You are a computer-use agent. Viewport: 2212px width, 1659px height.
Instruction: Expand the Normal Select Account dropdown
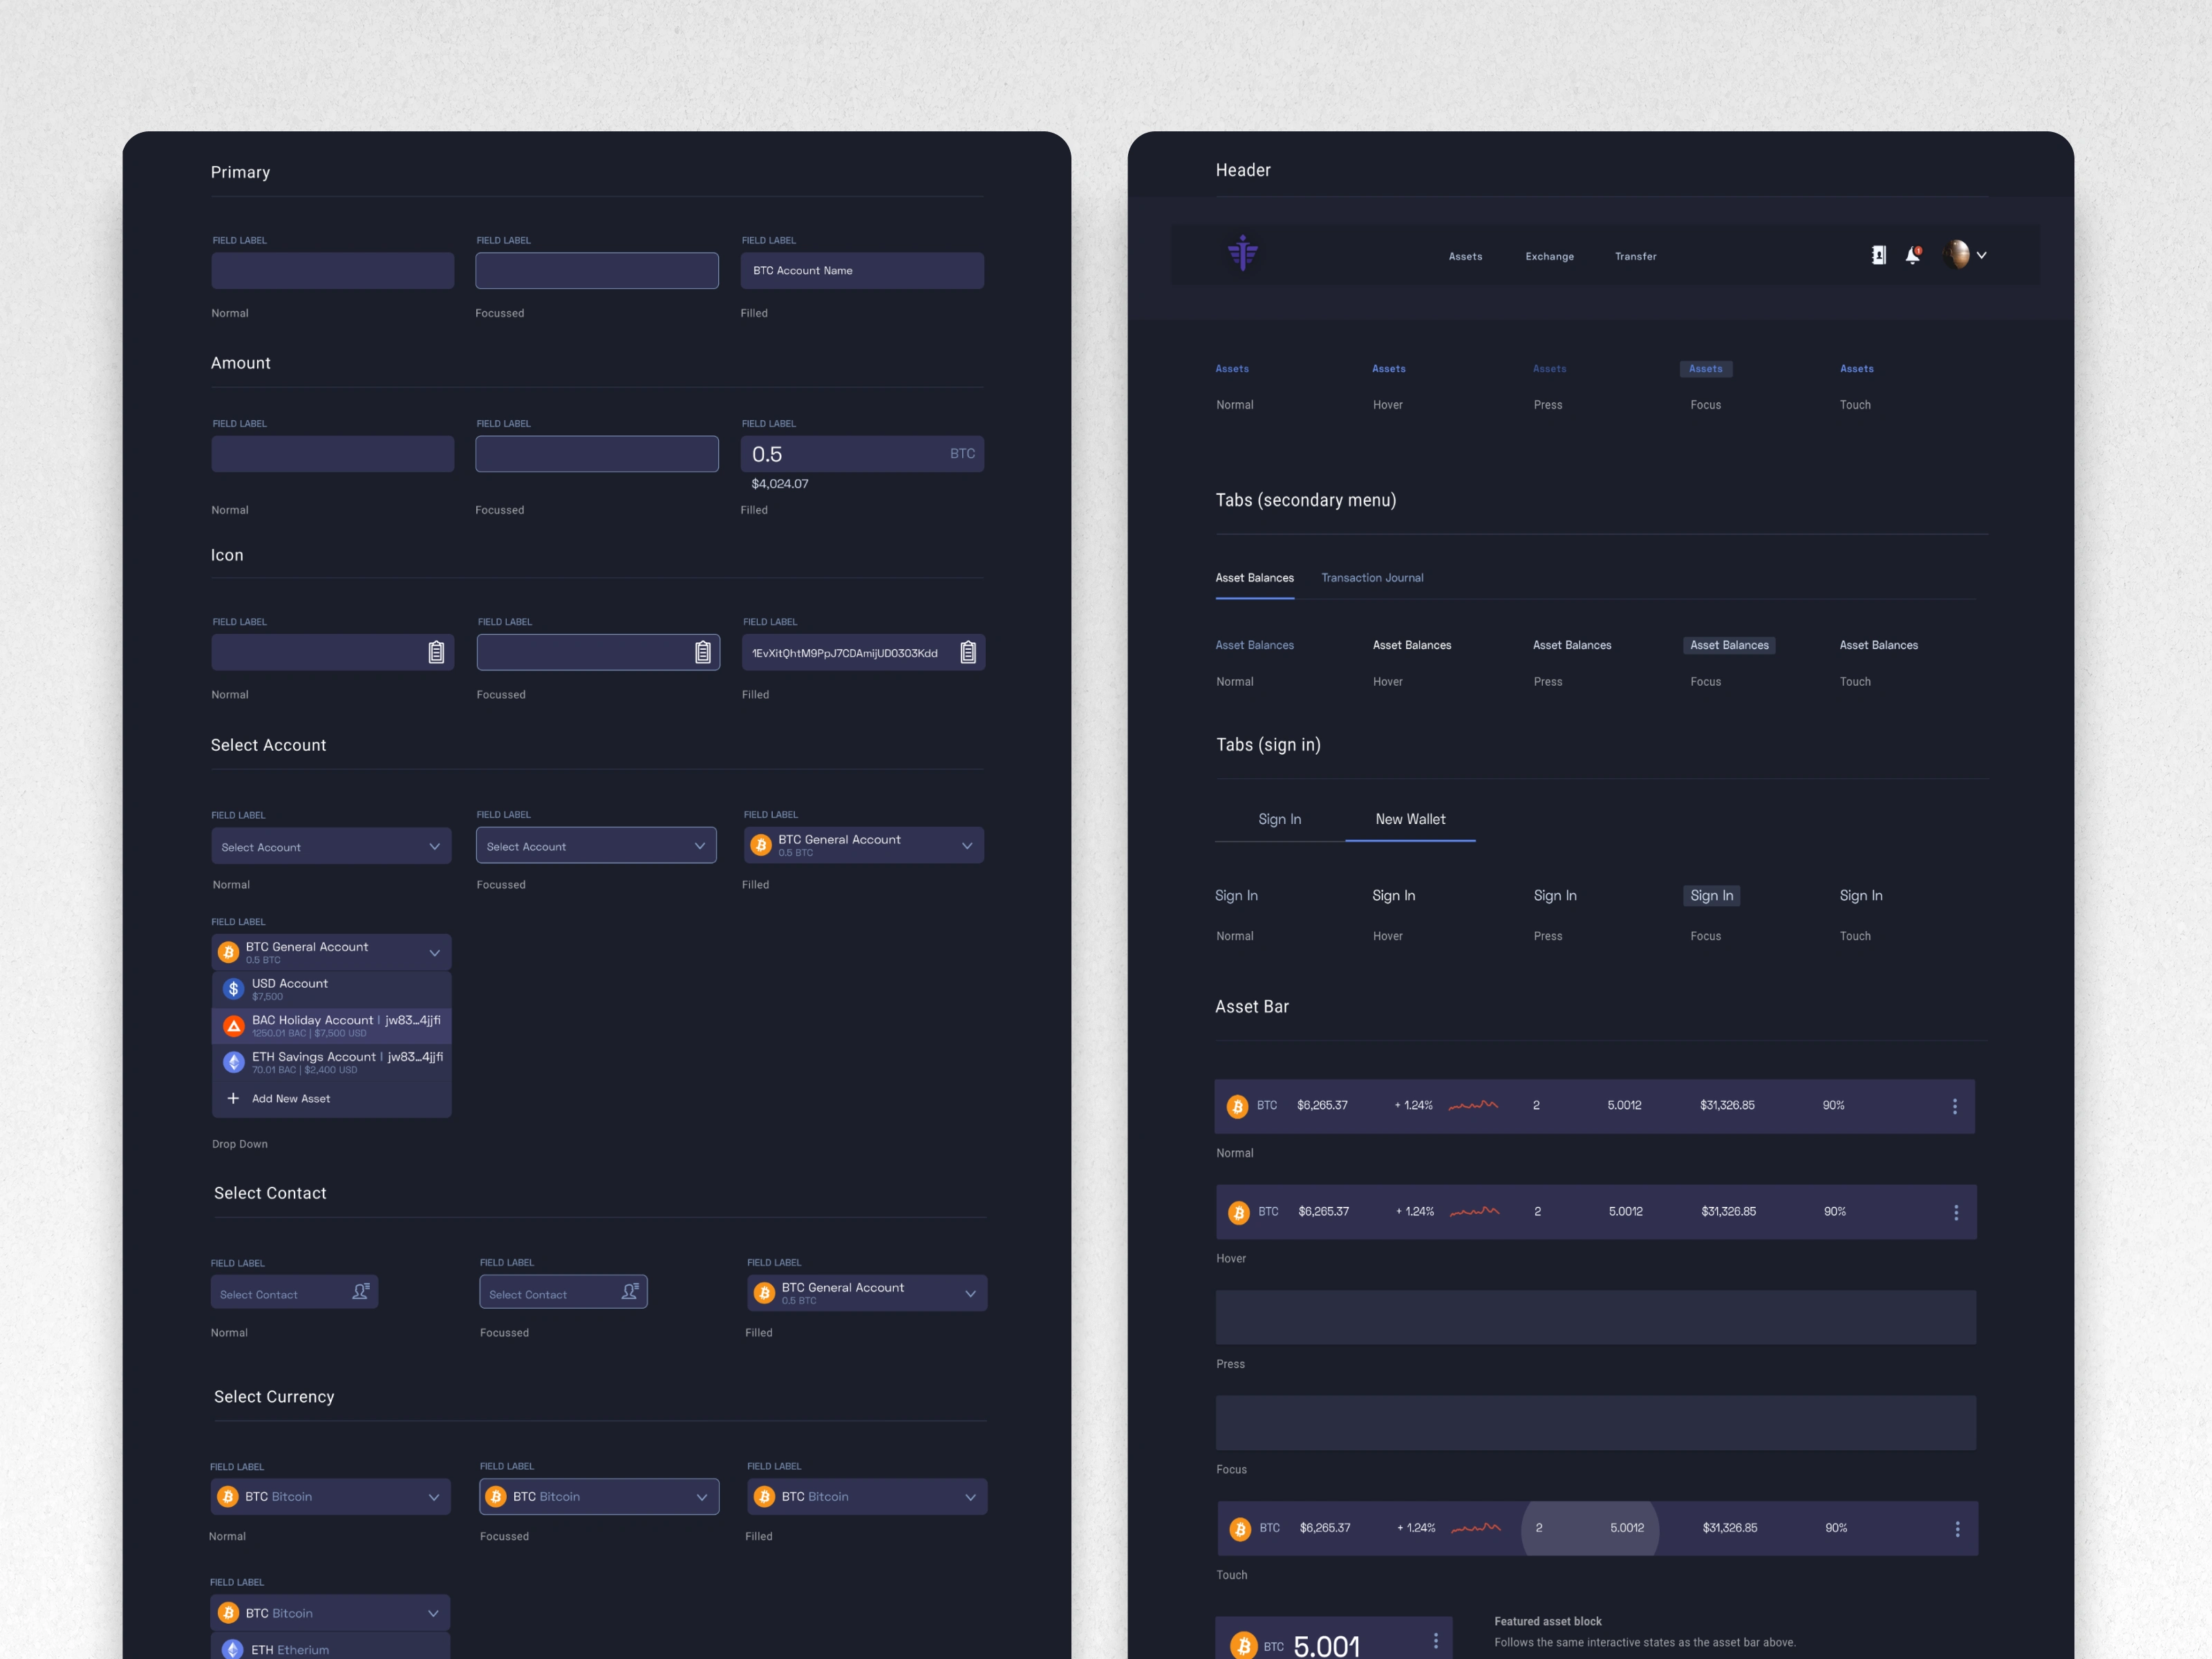pyautogui.click(x=434, y=847)
